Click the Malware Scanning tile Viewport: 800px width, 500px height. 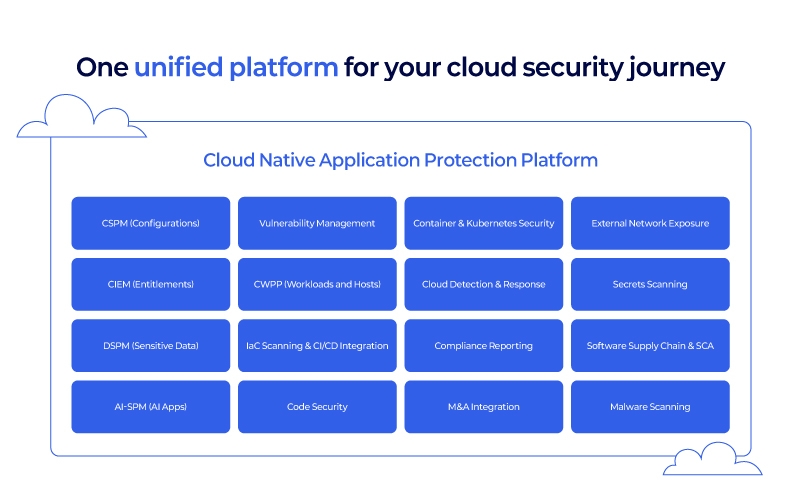point(650,407)
